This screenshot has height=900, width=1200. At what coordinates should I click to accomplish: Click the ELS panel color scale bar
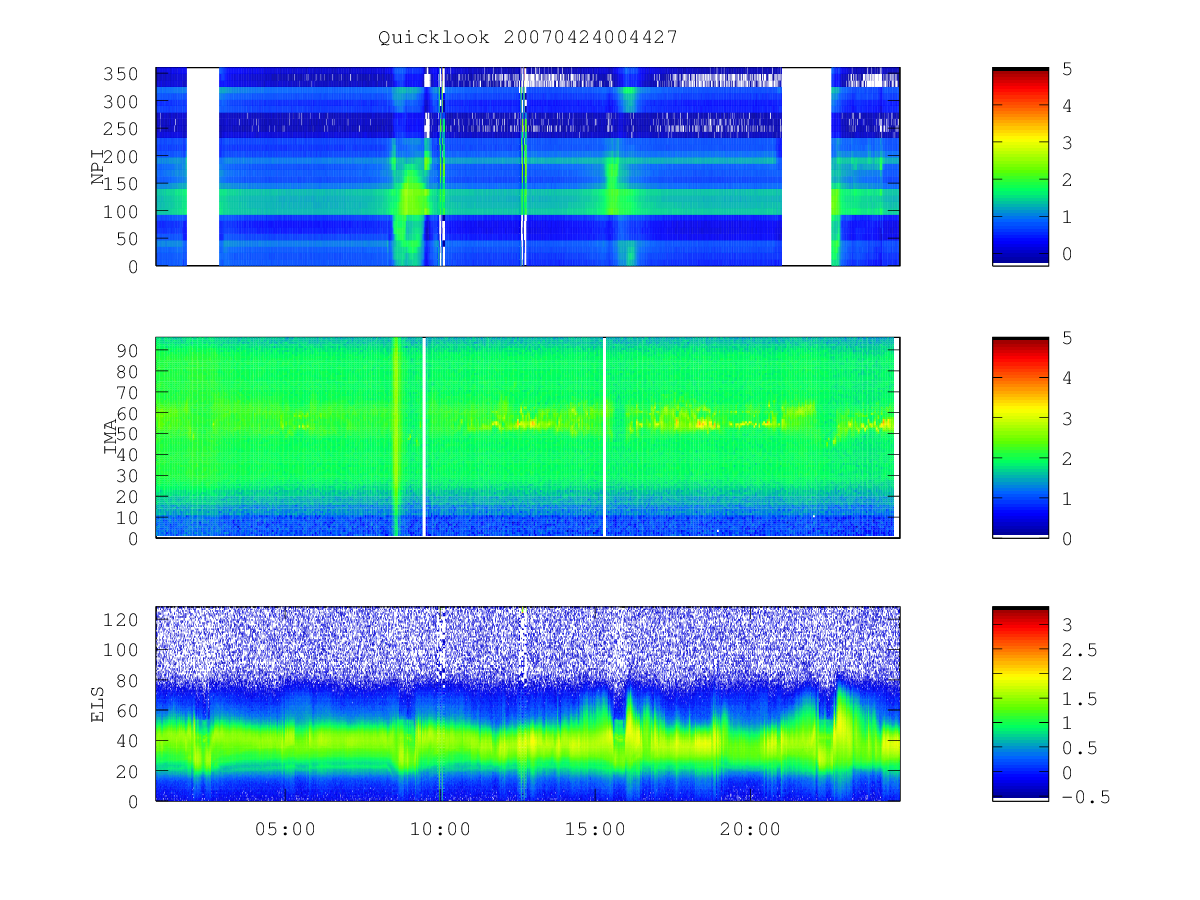(1020, 703)
